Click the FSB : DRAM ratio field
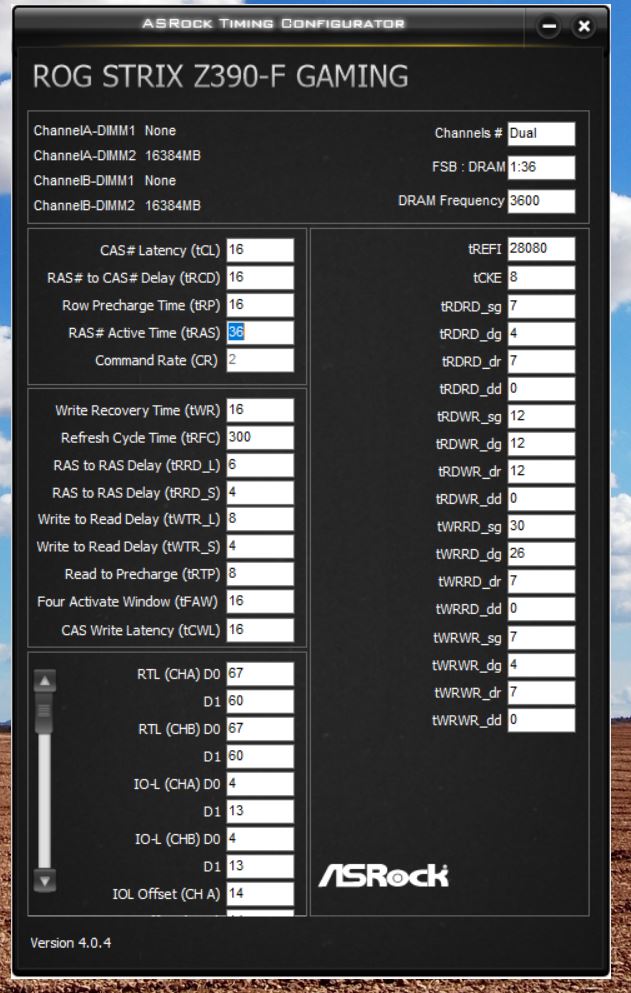Viewport: 631px width, 993px height. click(x=541, y=168)
